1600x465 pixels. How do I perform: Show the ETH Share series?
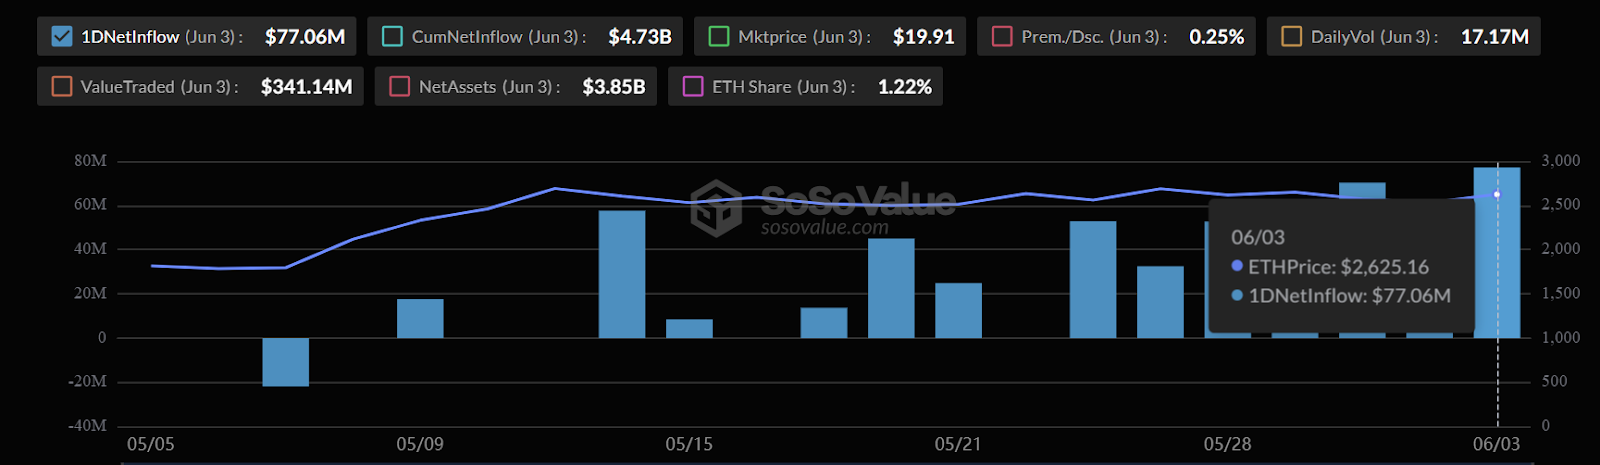(x=693, y=87)
